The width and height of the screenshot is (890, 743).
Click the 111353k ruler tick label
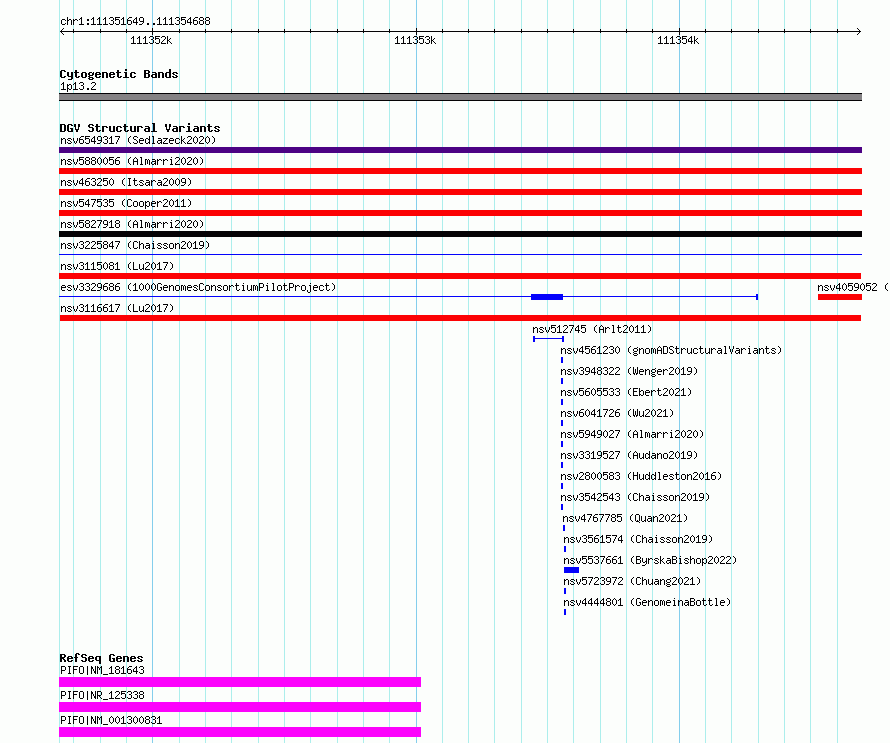pos(415,40)
